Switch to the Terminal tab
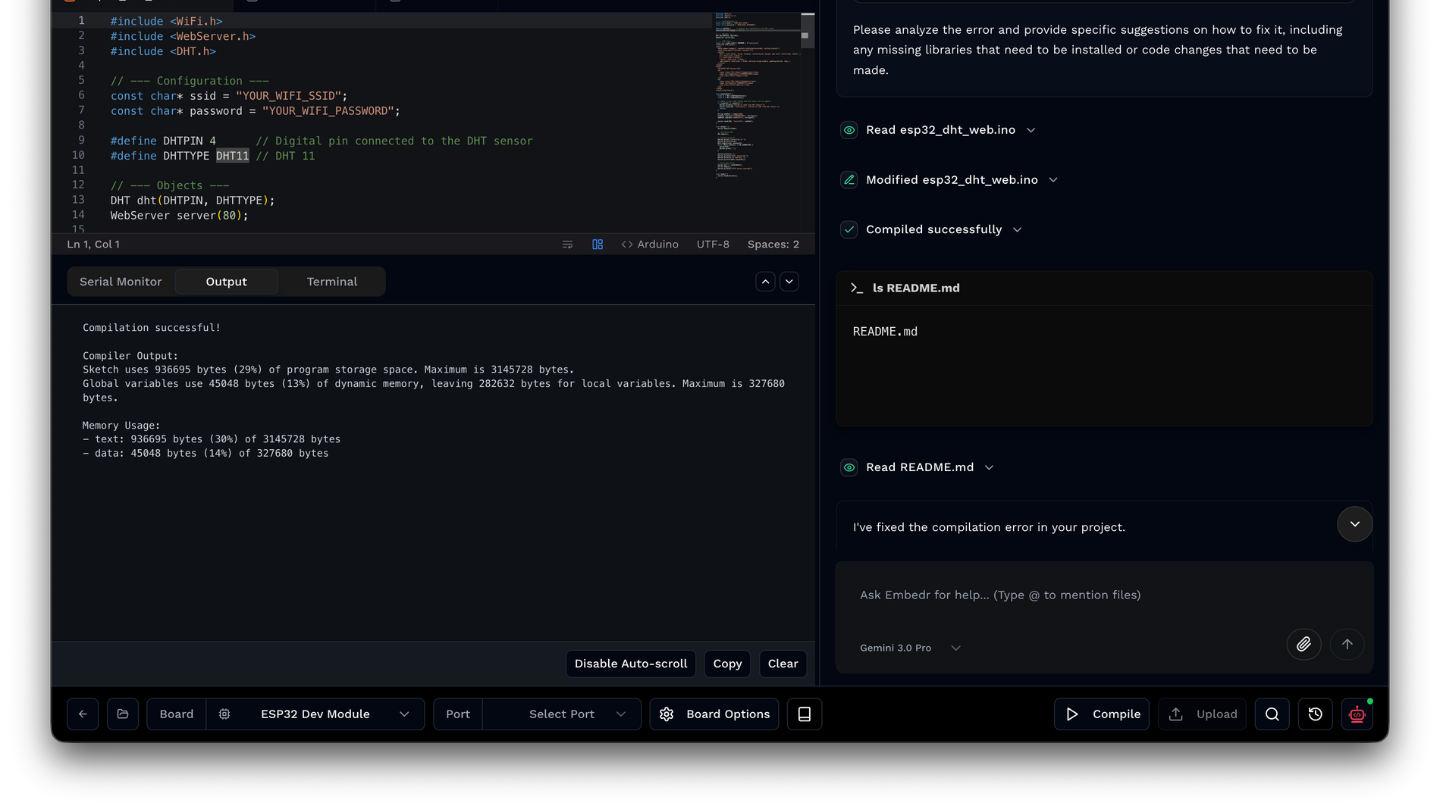 point(331,281)
